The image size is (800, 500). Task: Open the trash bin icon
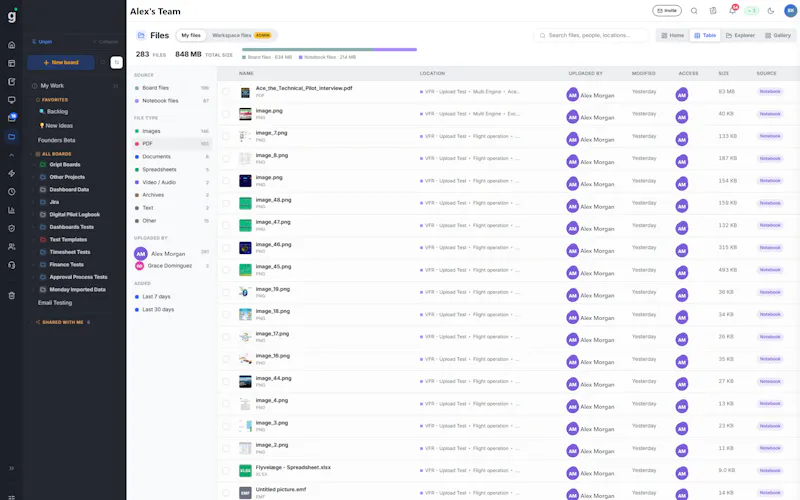coord(11,295)
